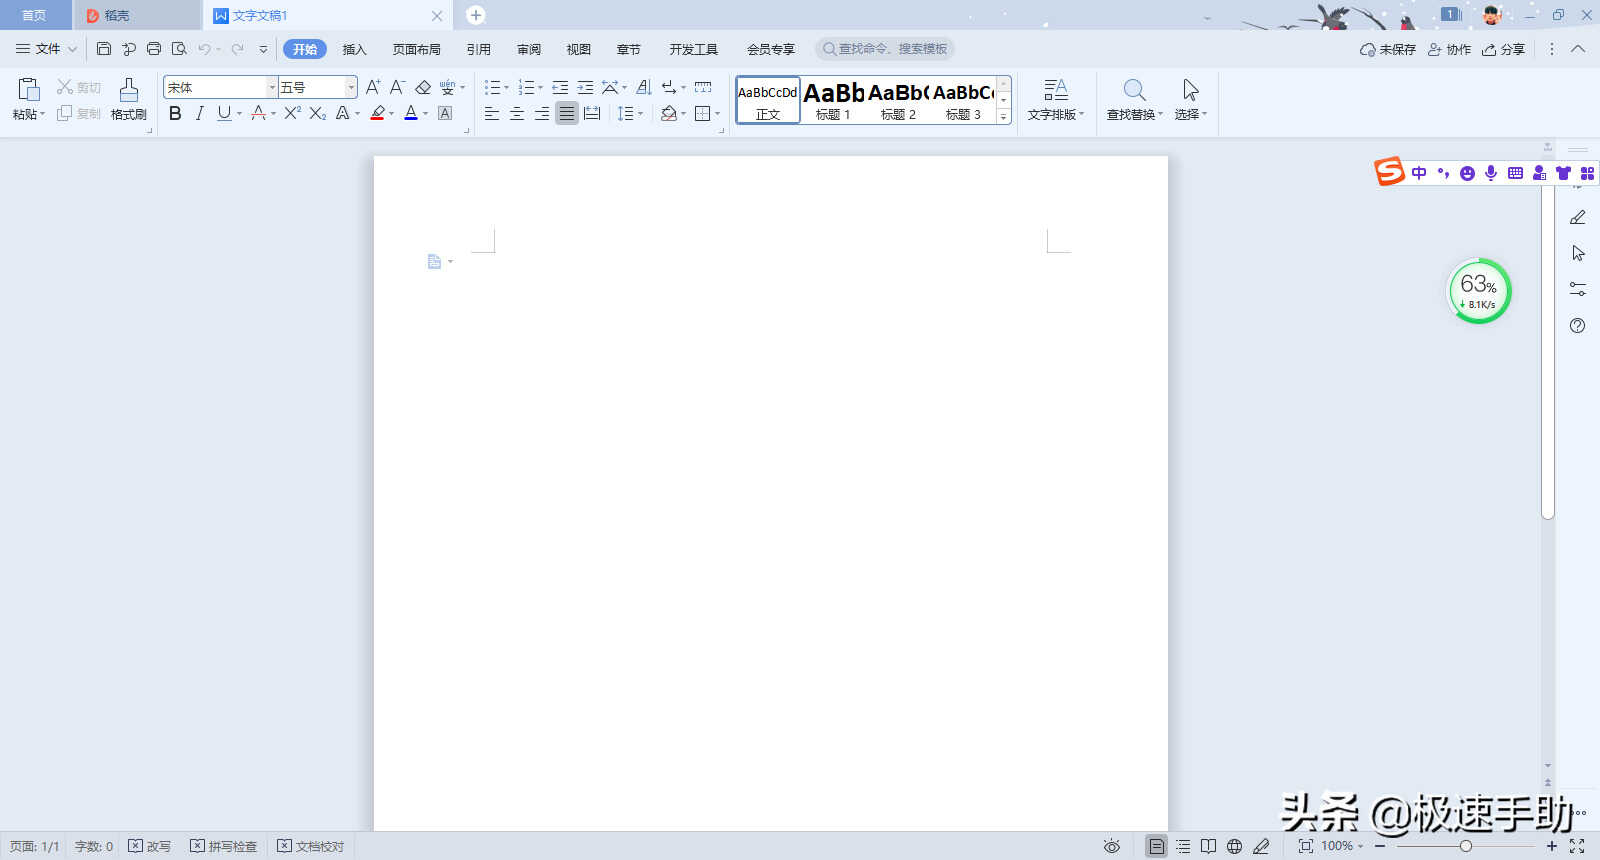
Task: Expand the styles gallery list
Action: (x=1004, y=117)
